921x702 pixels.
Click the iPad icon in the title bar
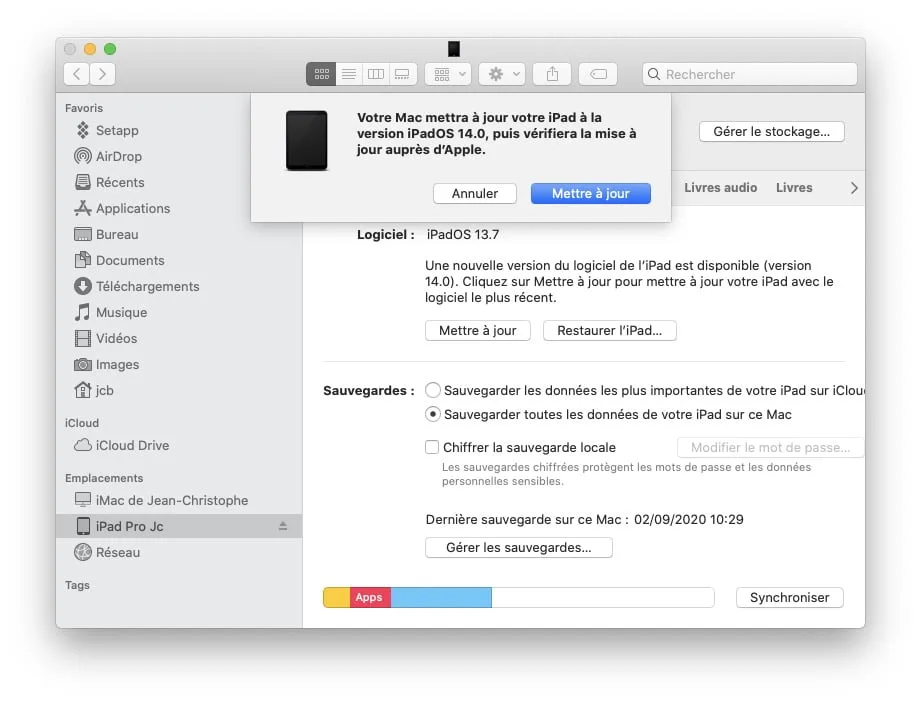pyautogui.click(x=454, y=49)
